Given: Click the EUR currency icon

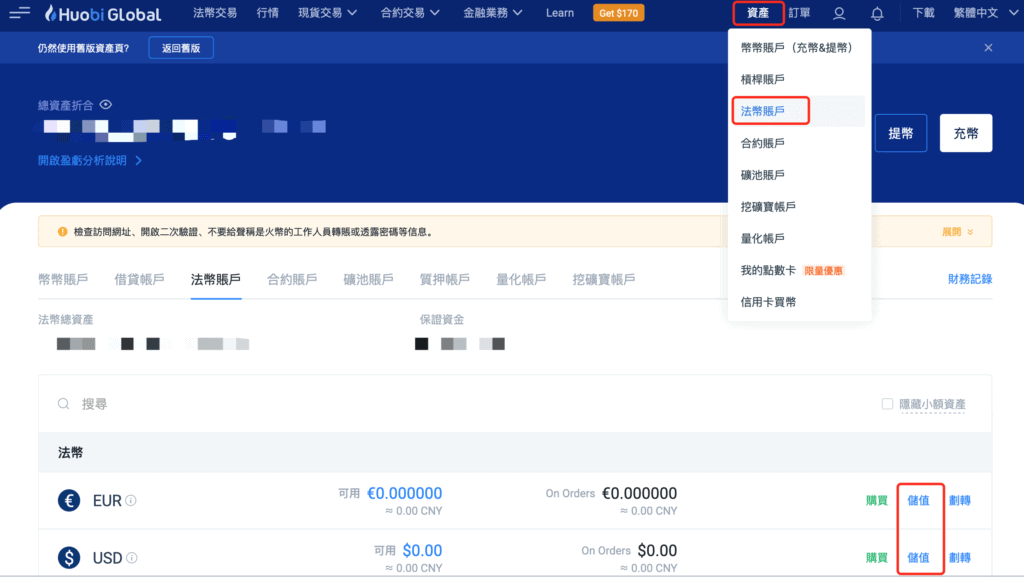Looking at the screenshot, I should (69, 501).
